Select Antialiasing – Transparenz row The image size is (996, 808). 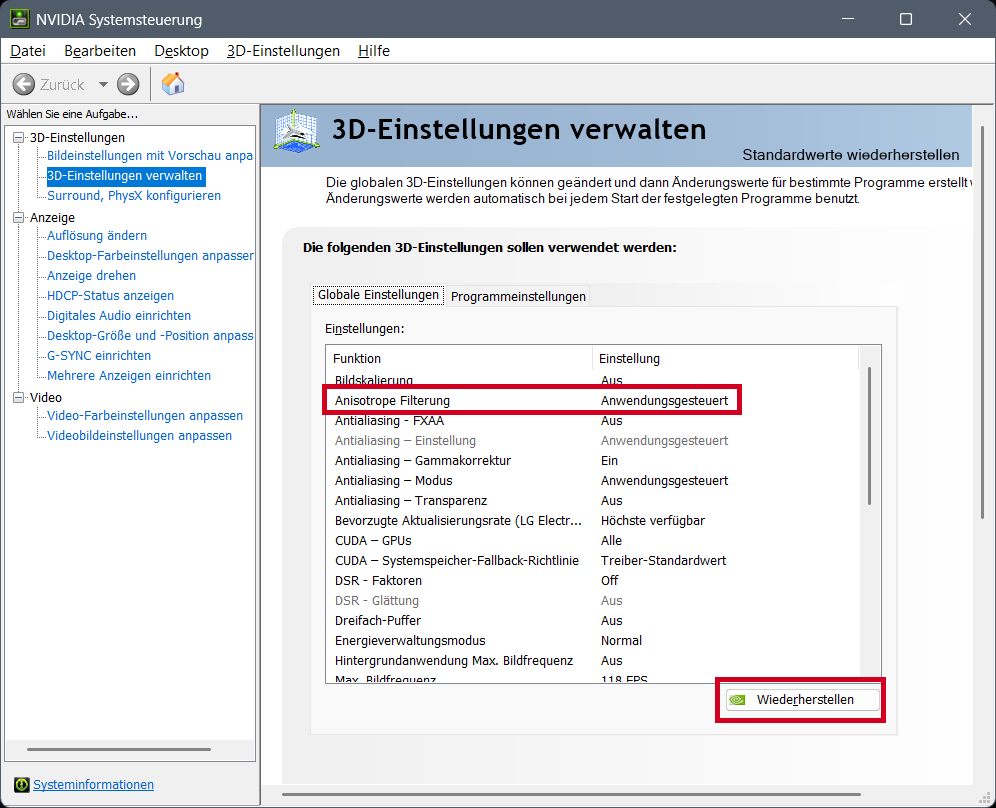(x=593, y=501)
